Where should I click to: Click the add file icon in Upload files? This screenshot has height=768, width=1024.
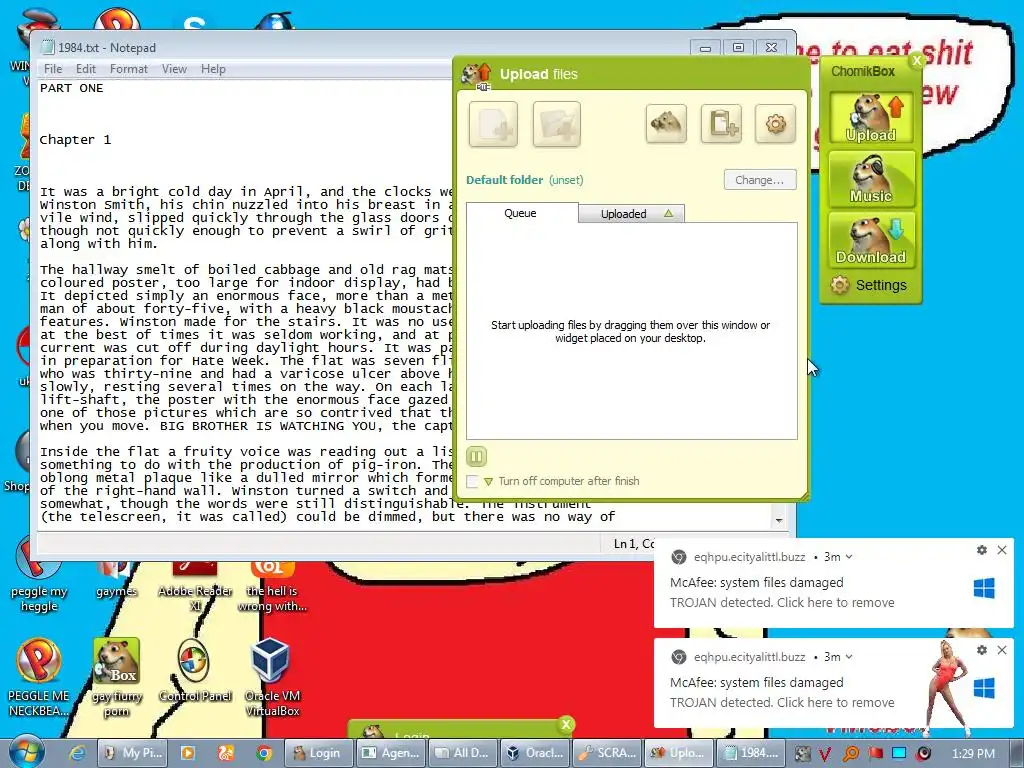(x=493, y=124)
